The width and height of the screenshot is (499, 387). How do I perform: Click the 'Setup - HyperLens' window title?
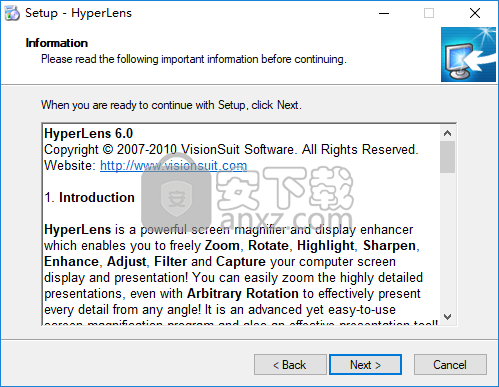pyautogui.click(x=78, y=13)
